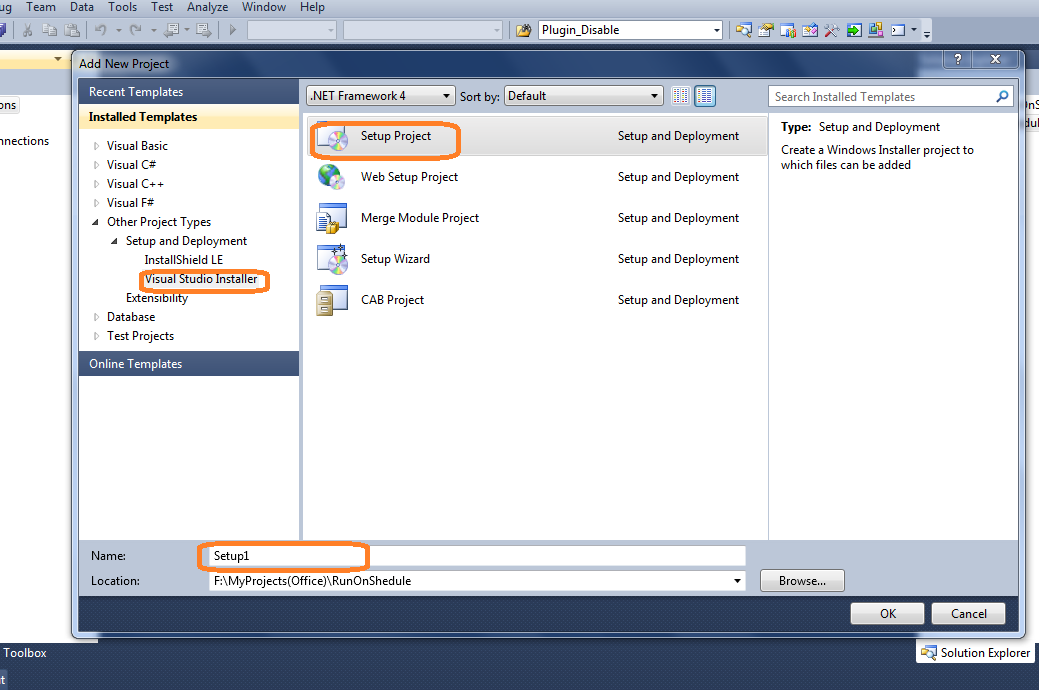The image size is (1039, 690).
Task: Open the Window menu
Action: pos(264,7)
